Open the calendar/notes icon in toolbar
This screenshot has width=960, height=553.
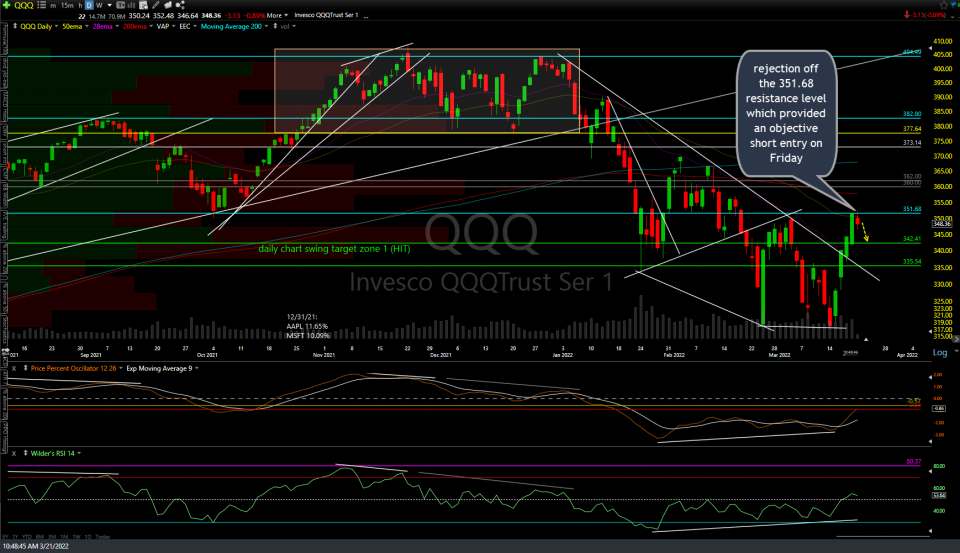tap(143, 5)
